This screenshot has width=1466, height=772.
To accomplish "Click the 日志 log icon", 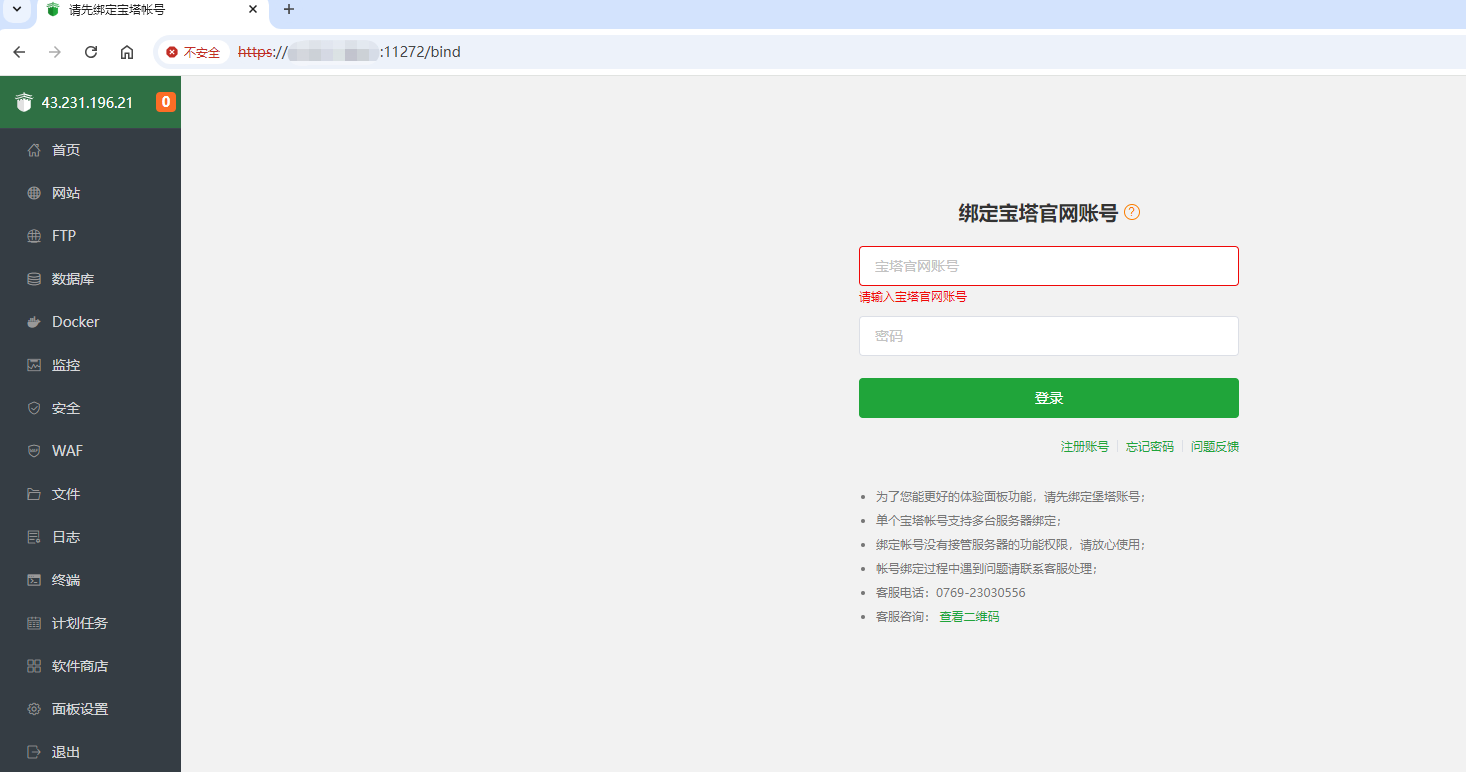I will tap(34, 537).
